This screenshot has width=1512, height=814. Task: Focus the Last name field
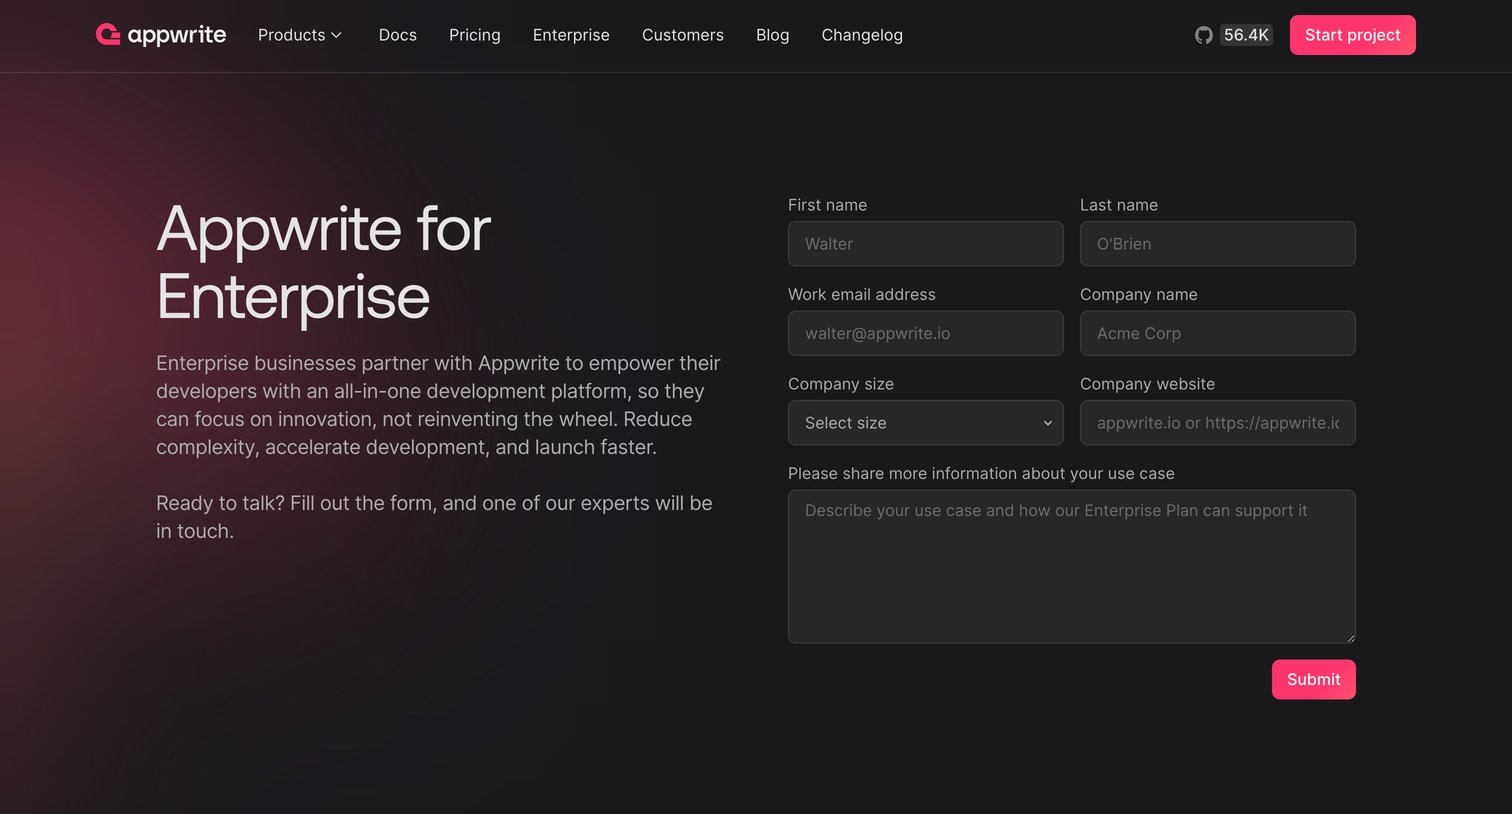(x=1217, y=244)
